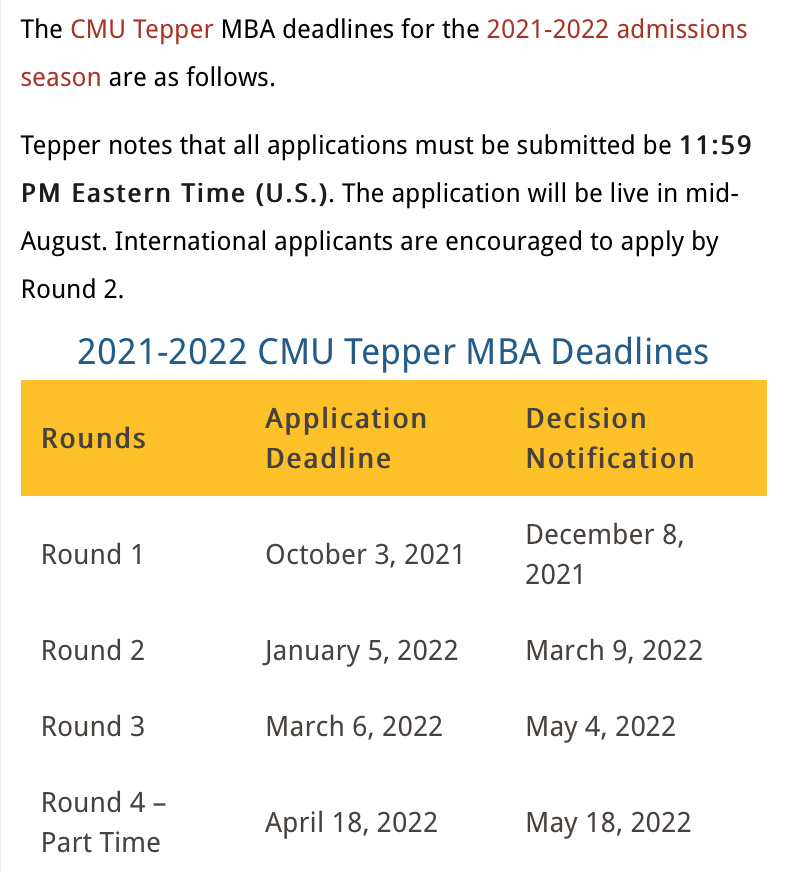This screenshot has width=786, height=872.
Task: Click the May 18, 2022 notification cell
Action: pyautogui.click(x=609, y=823)
